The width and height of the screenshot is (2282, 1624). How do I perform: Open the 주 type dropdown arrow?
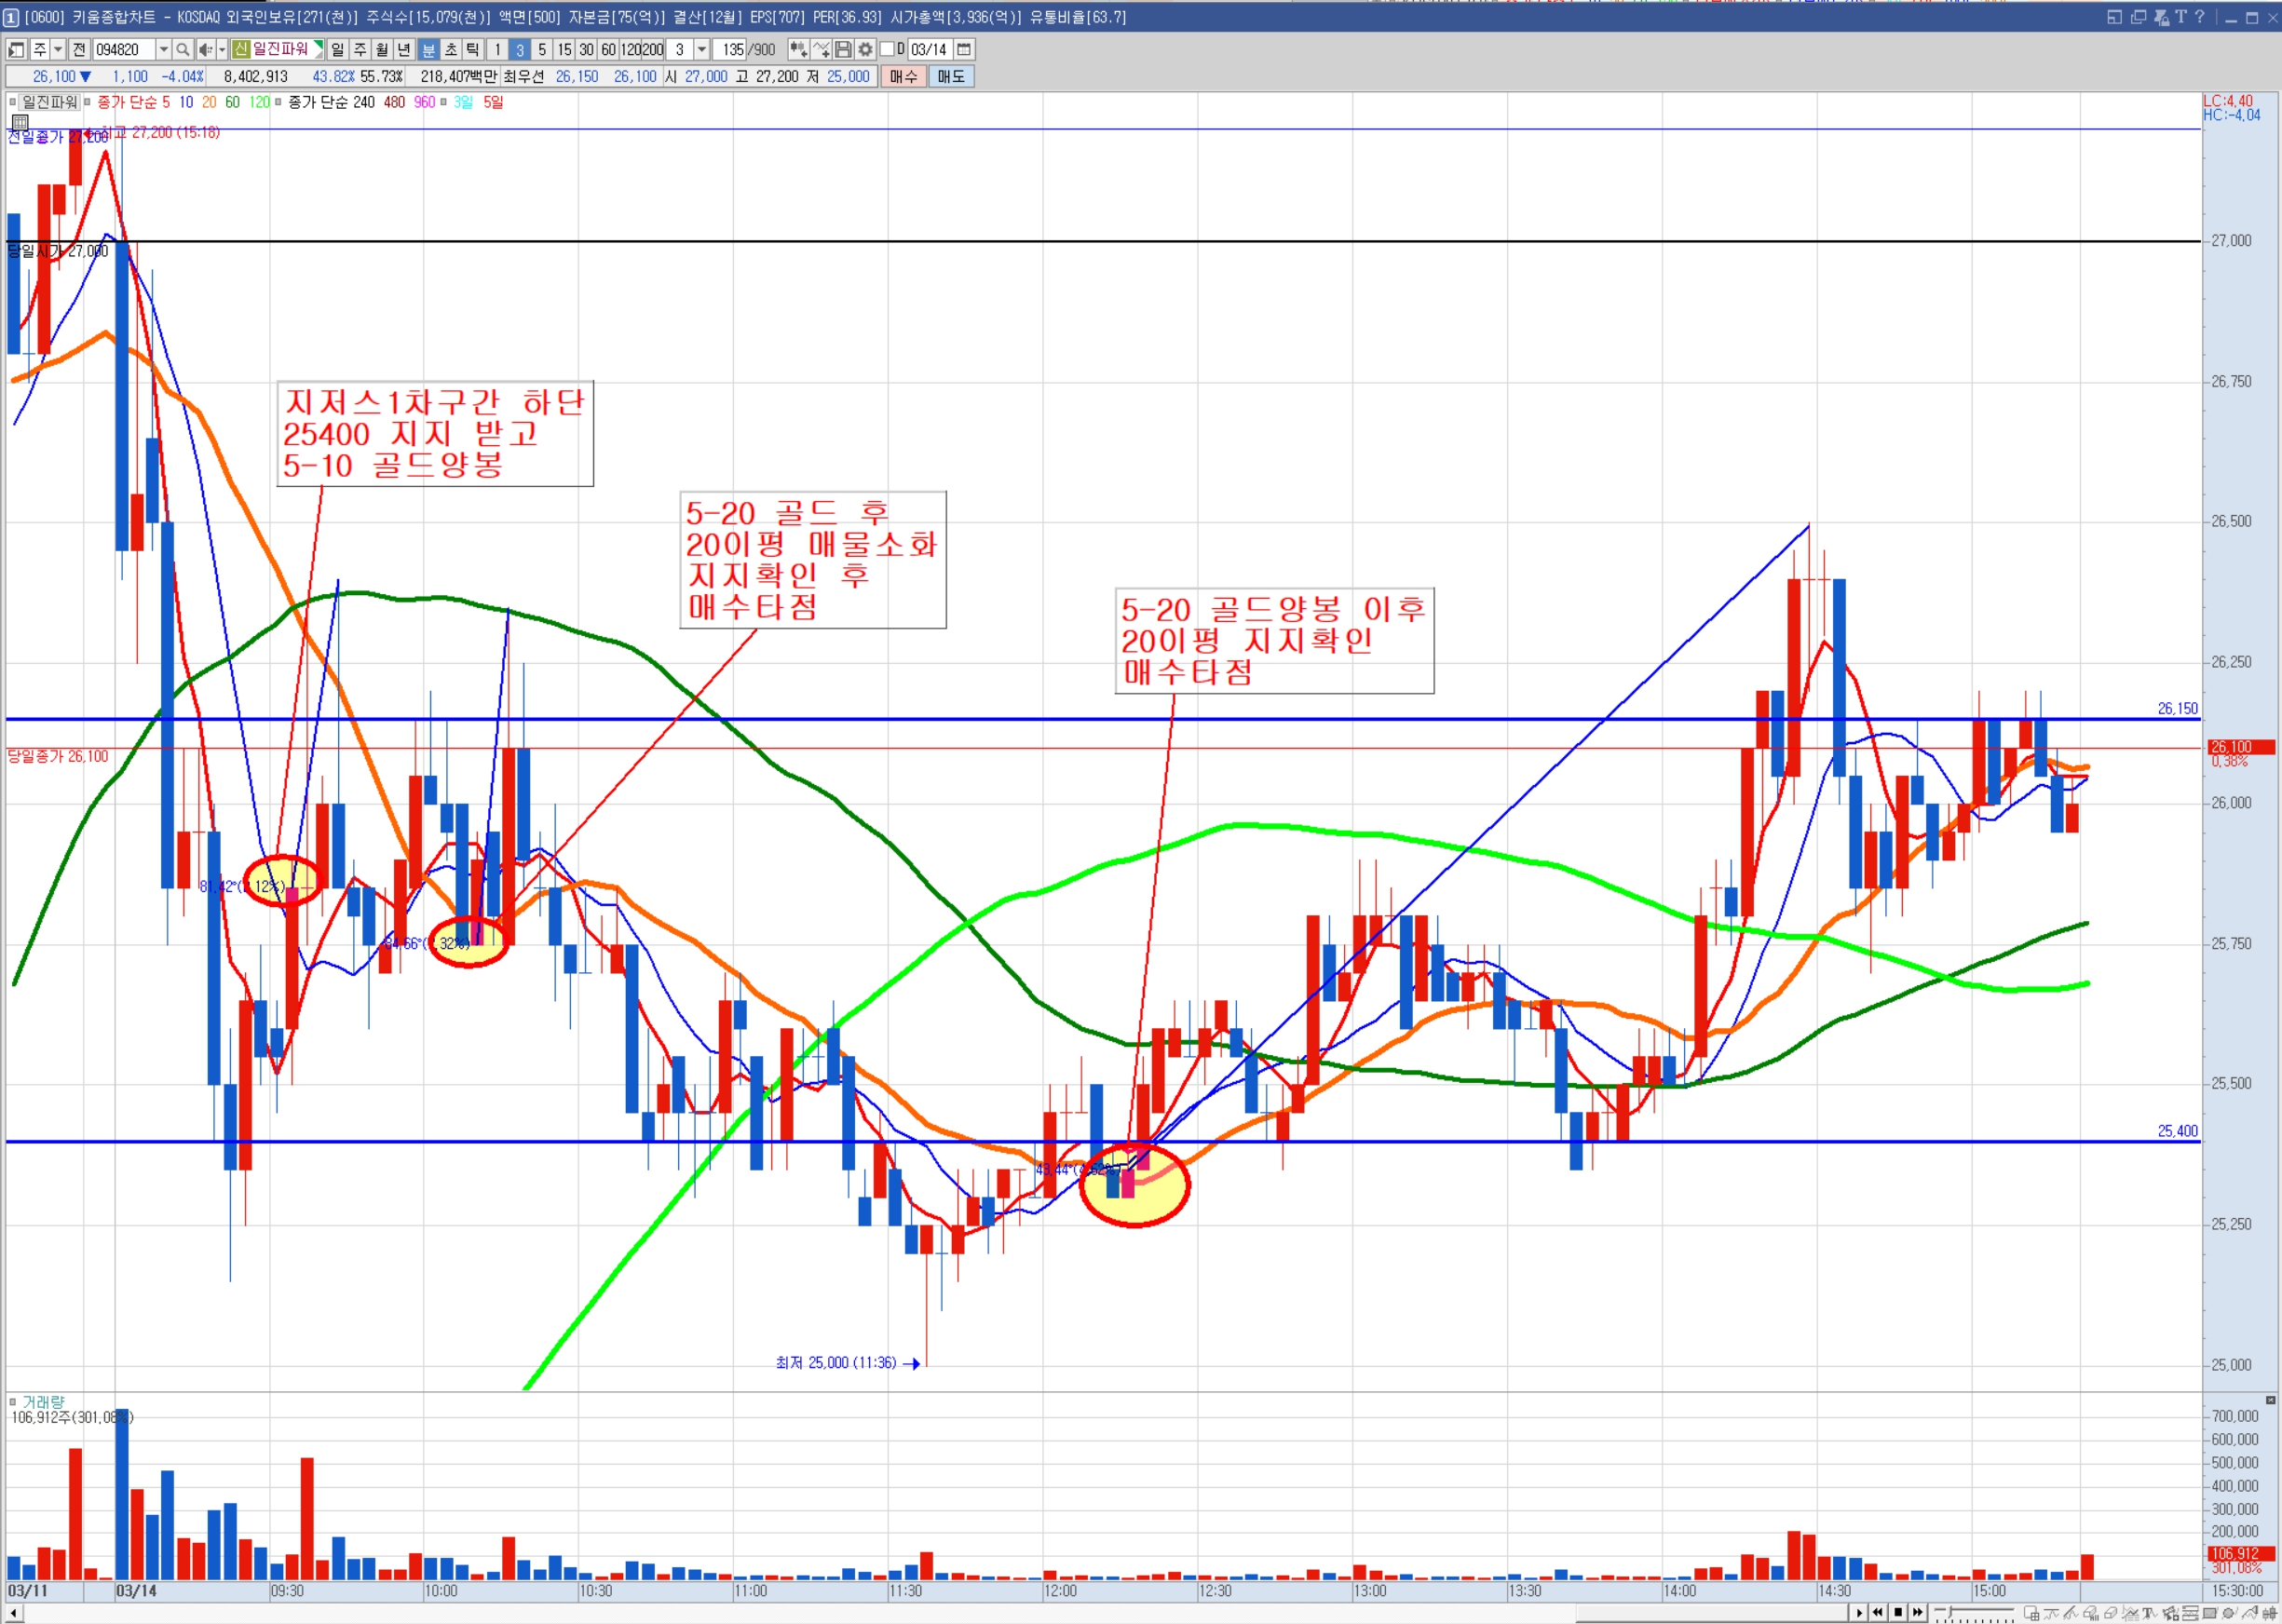[x=58, y=49]
